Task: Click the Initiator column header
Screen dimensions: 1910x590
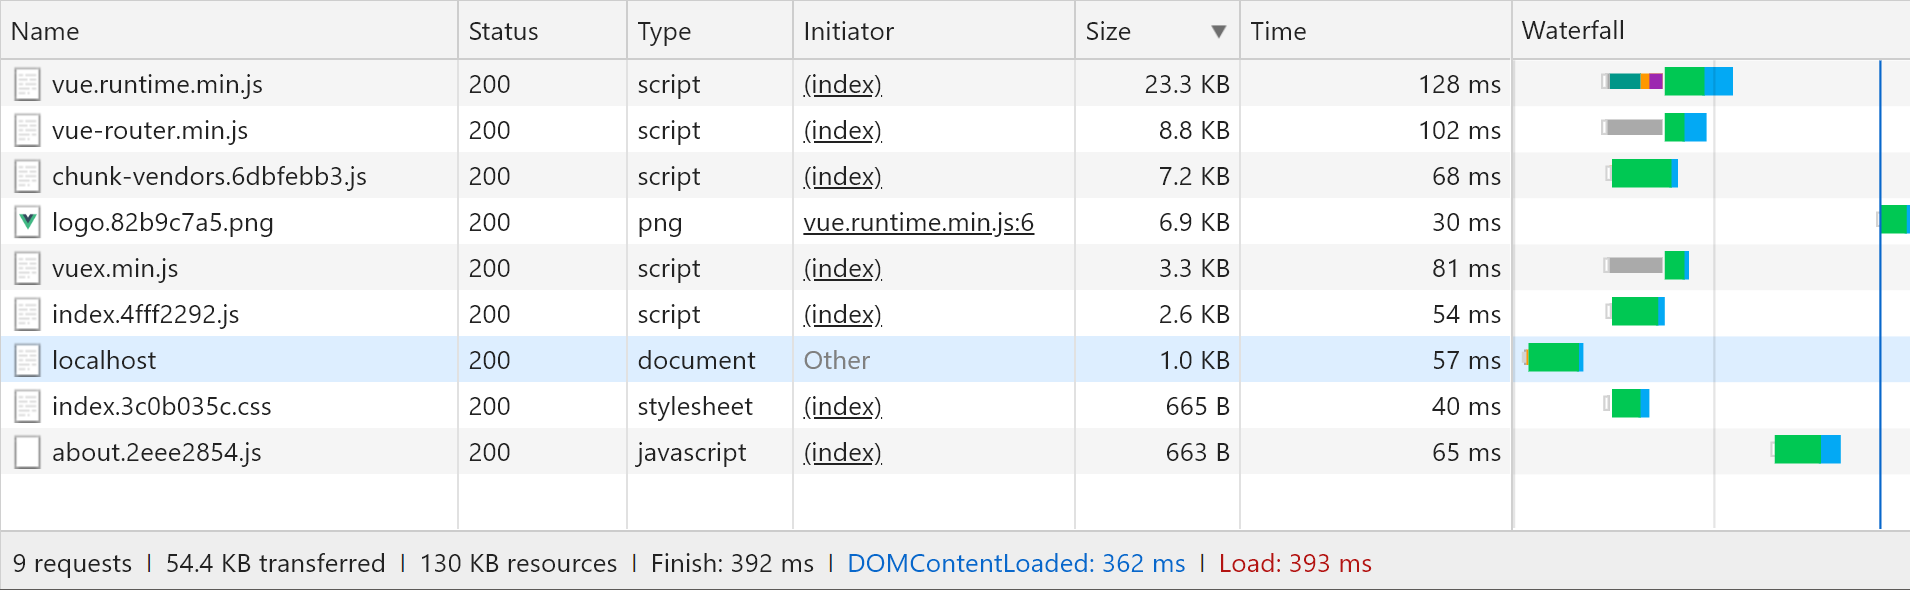Action: pyautogui.click(x=848, y=31)
